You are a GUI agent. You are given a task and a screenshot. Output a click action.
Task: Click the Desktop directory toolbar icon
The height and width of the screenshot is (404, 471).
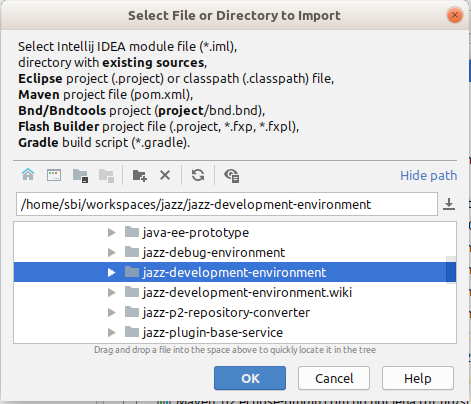54,175
